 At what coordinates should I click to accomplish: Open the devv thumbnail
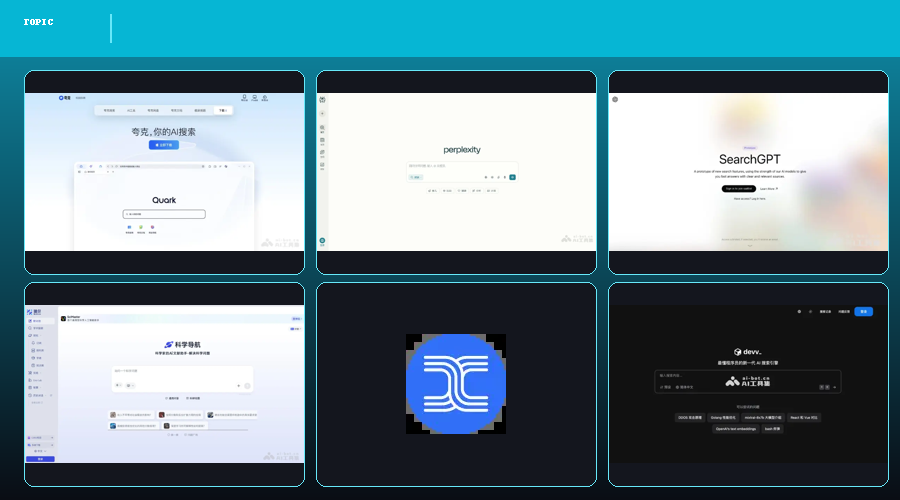click(748, 384)
